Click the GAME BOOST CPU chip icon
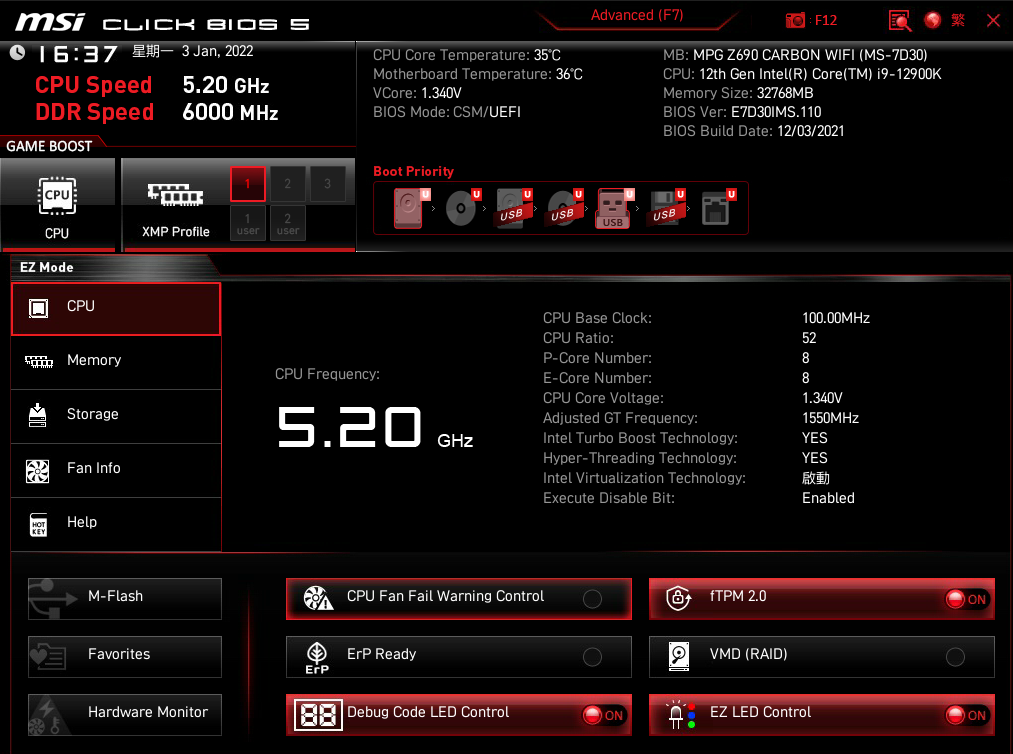The width and height of the screenshot is (1013, 754). 57,195
